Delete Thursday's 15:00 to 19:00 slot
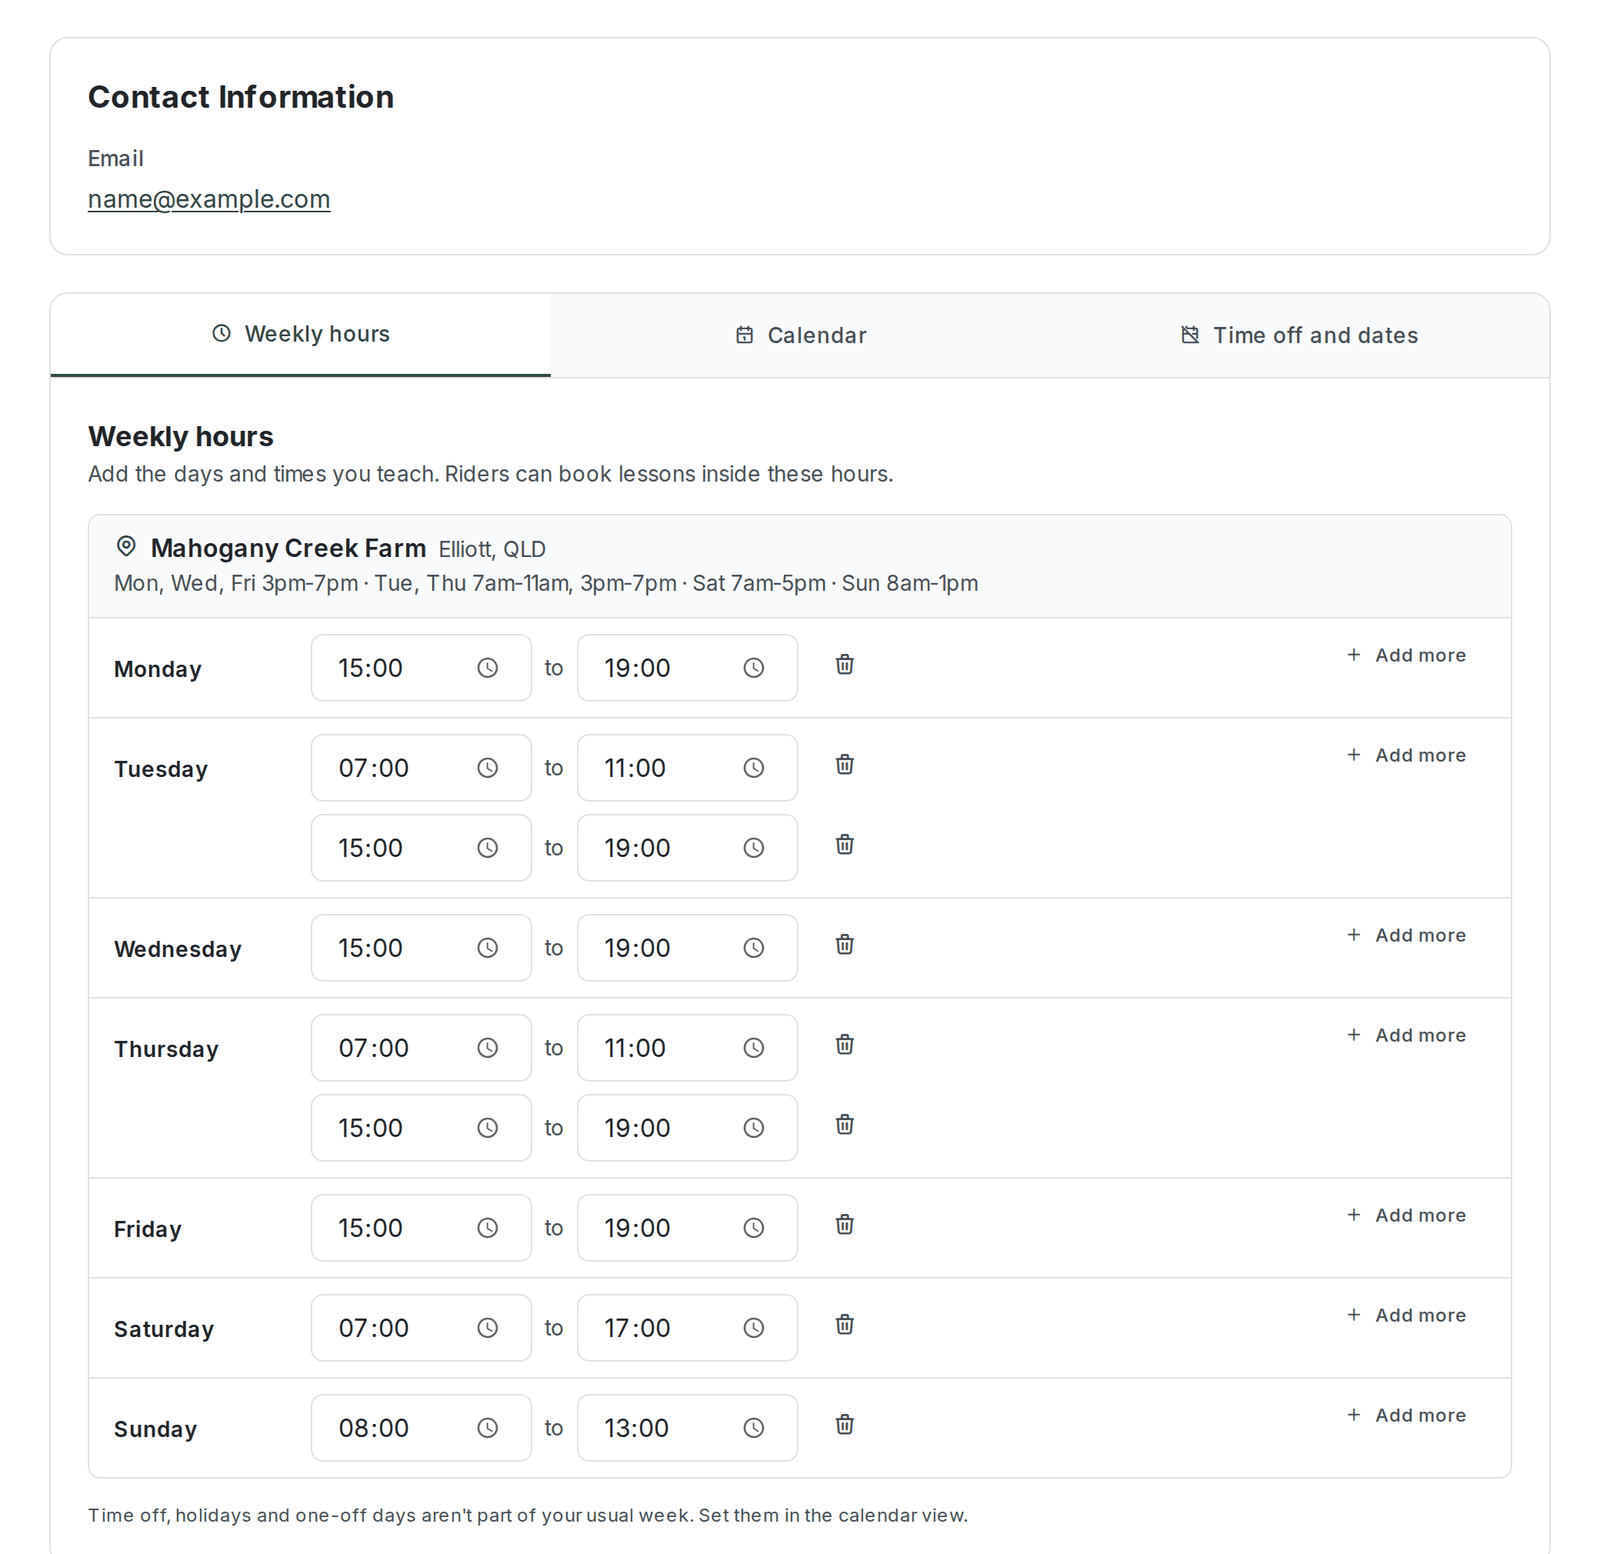 click(845, 1125)
